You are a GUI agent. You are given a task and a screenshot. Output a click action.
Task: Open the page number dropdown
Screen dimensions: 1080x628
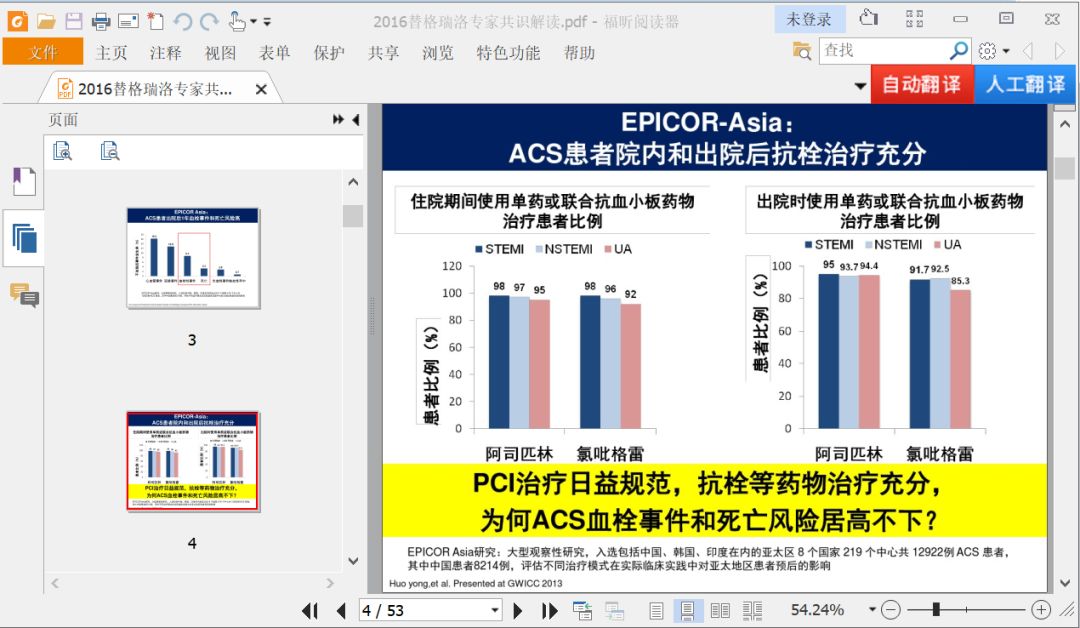(x=494, y=610)
